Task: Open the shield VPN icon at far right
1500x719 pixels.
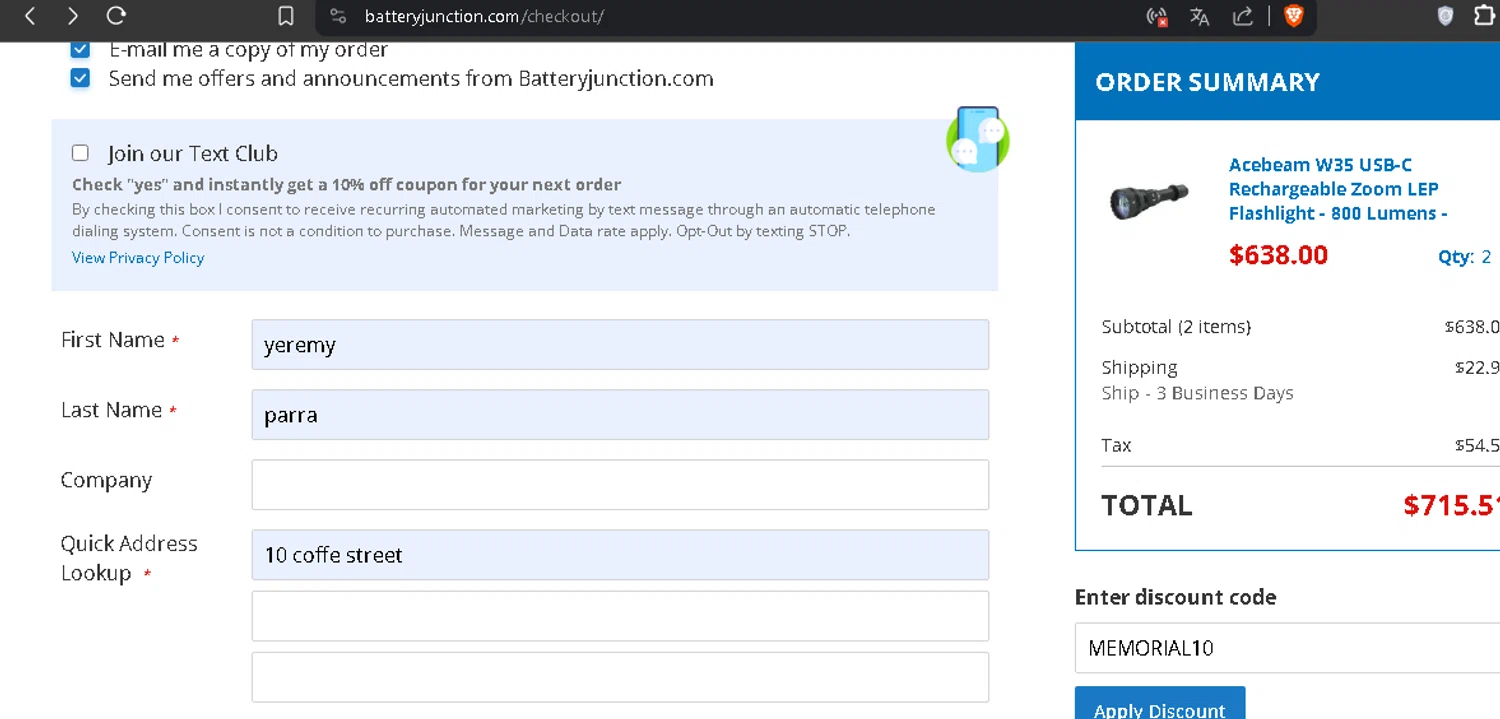Action: click(1445, 15)
